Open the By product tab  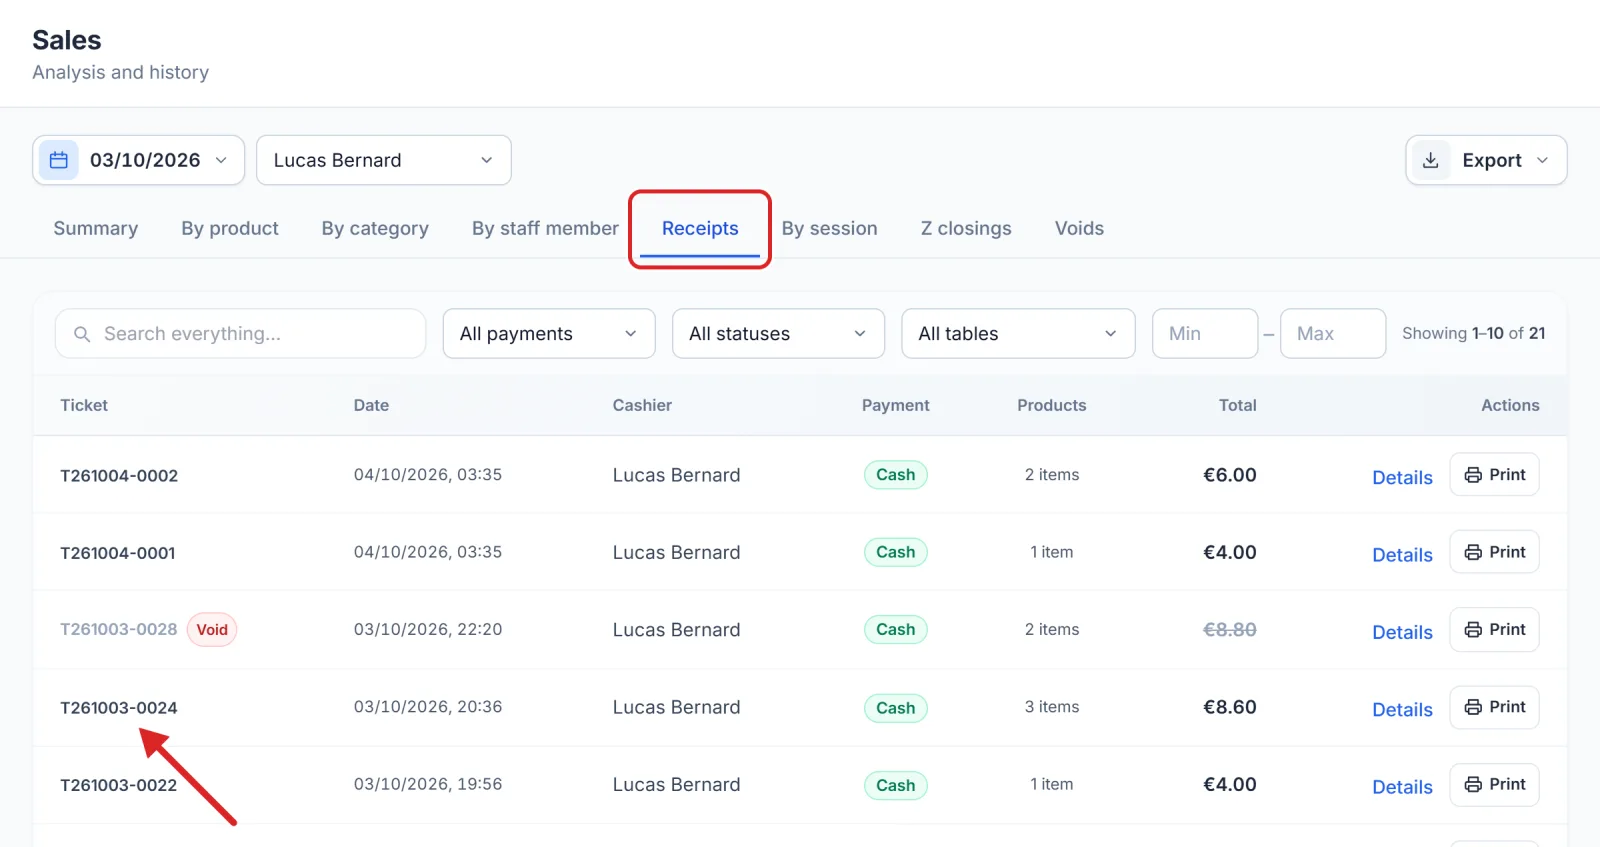coord(230,228)
